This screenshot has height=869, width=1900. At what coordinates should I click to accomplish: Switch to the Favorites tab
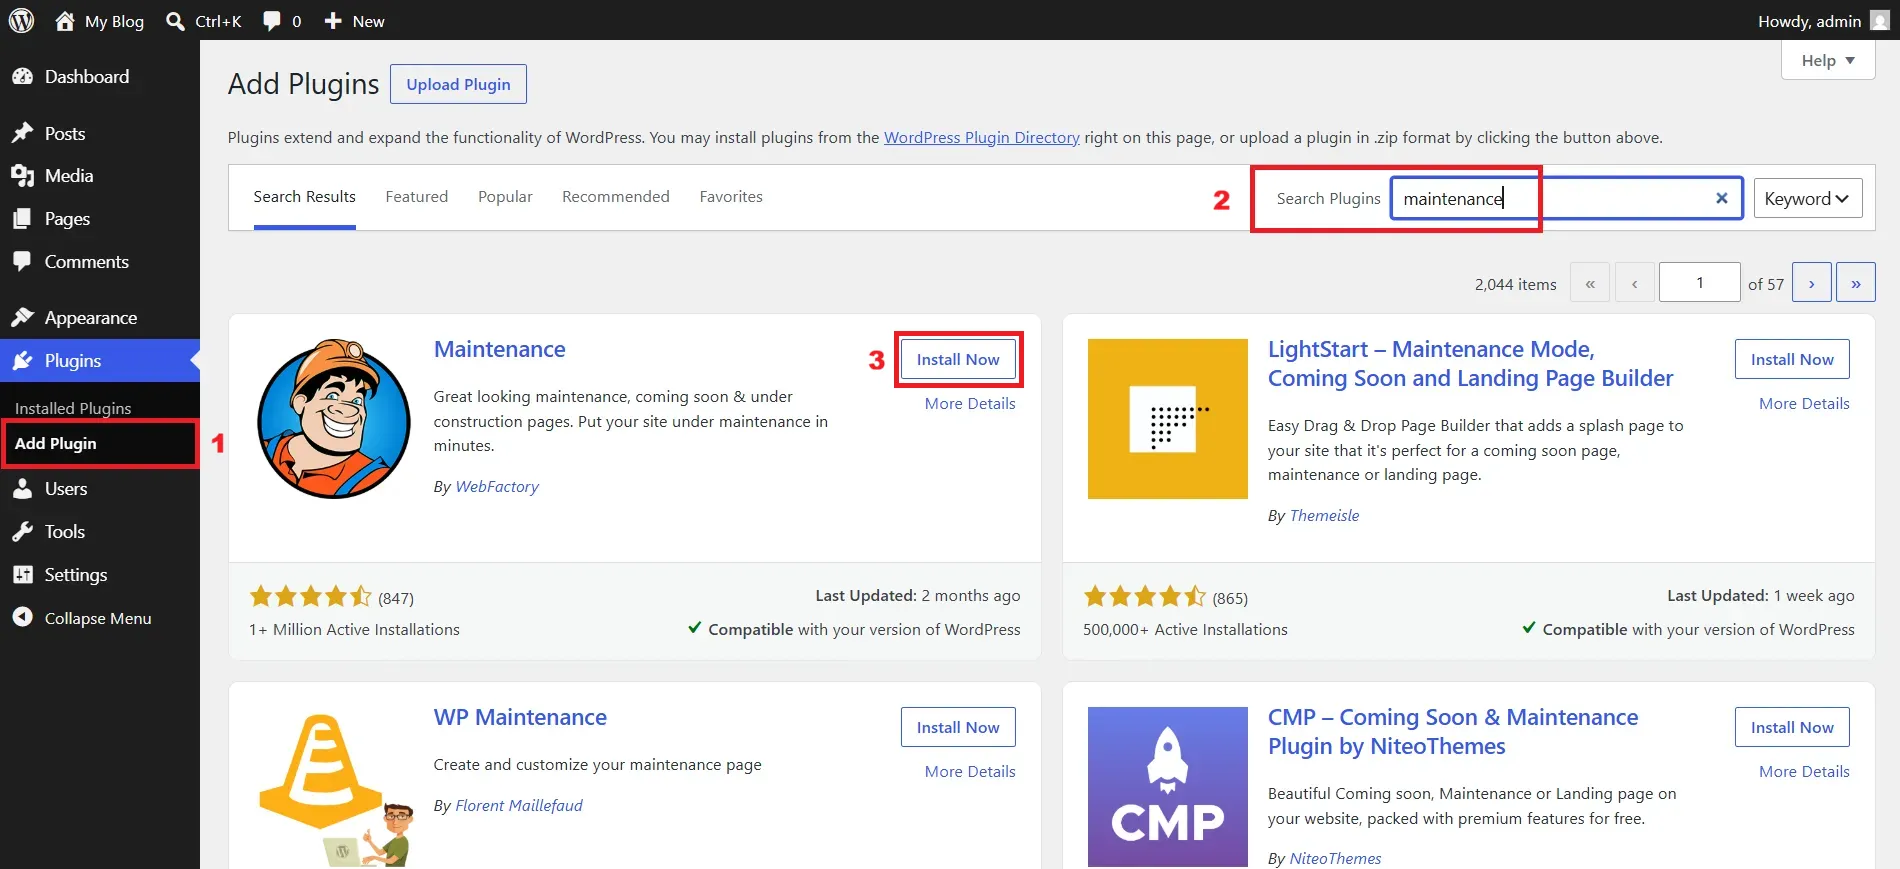click(x=731, y=197)
